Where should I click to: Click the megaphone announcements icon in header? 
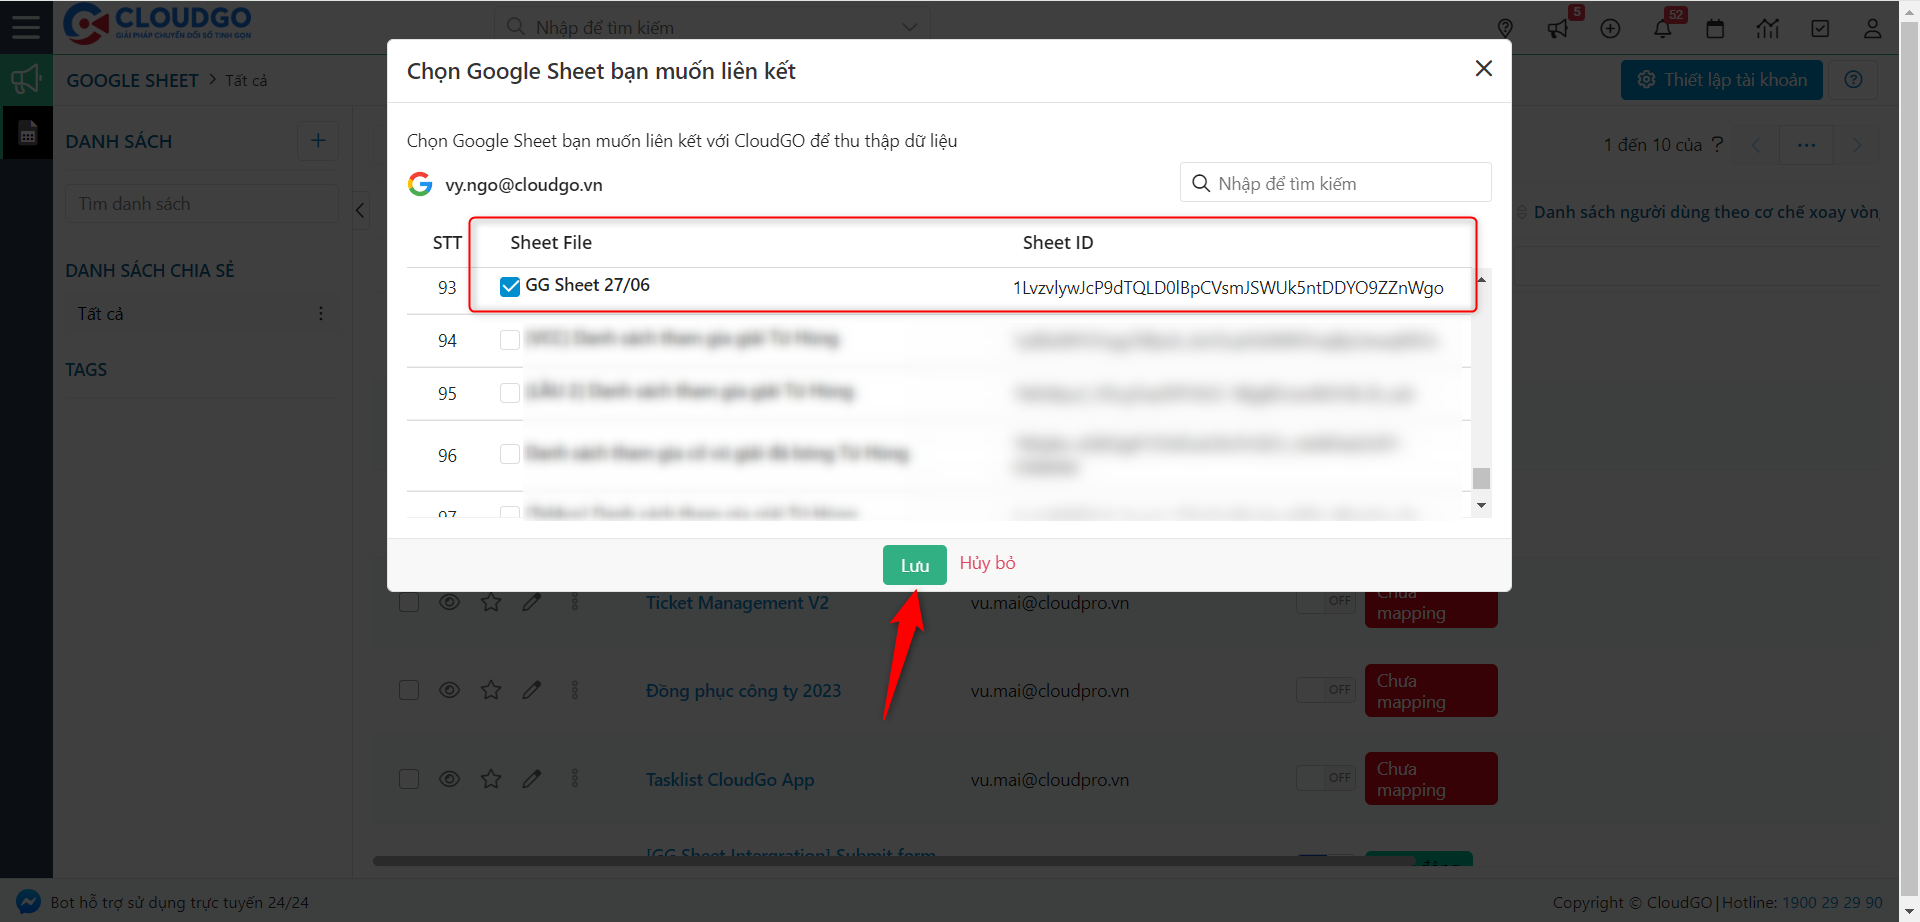pyautogui.click(x=1557, y=28)
